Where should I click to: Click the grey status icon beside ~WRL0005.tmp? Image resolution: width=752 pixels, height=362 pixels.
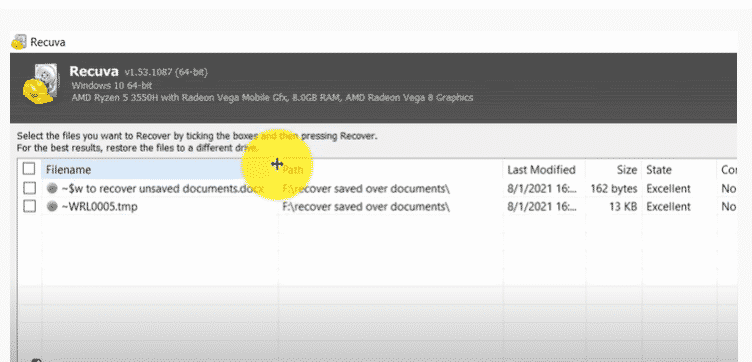[52, 207]
